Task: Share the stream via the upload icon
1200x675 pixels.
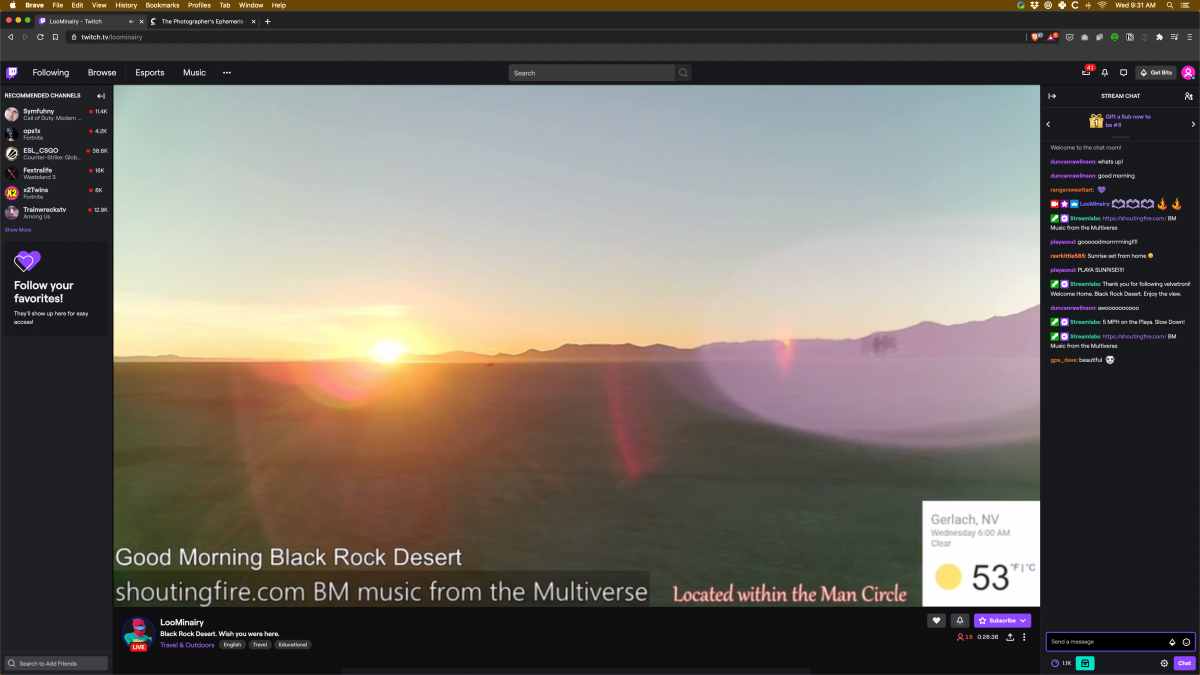Action: [1010, 637]
